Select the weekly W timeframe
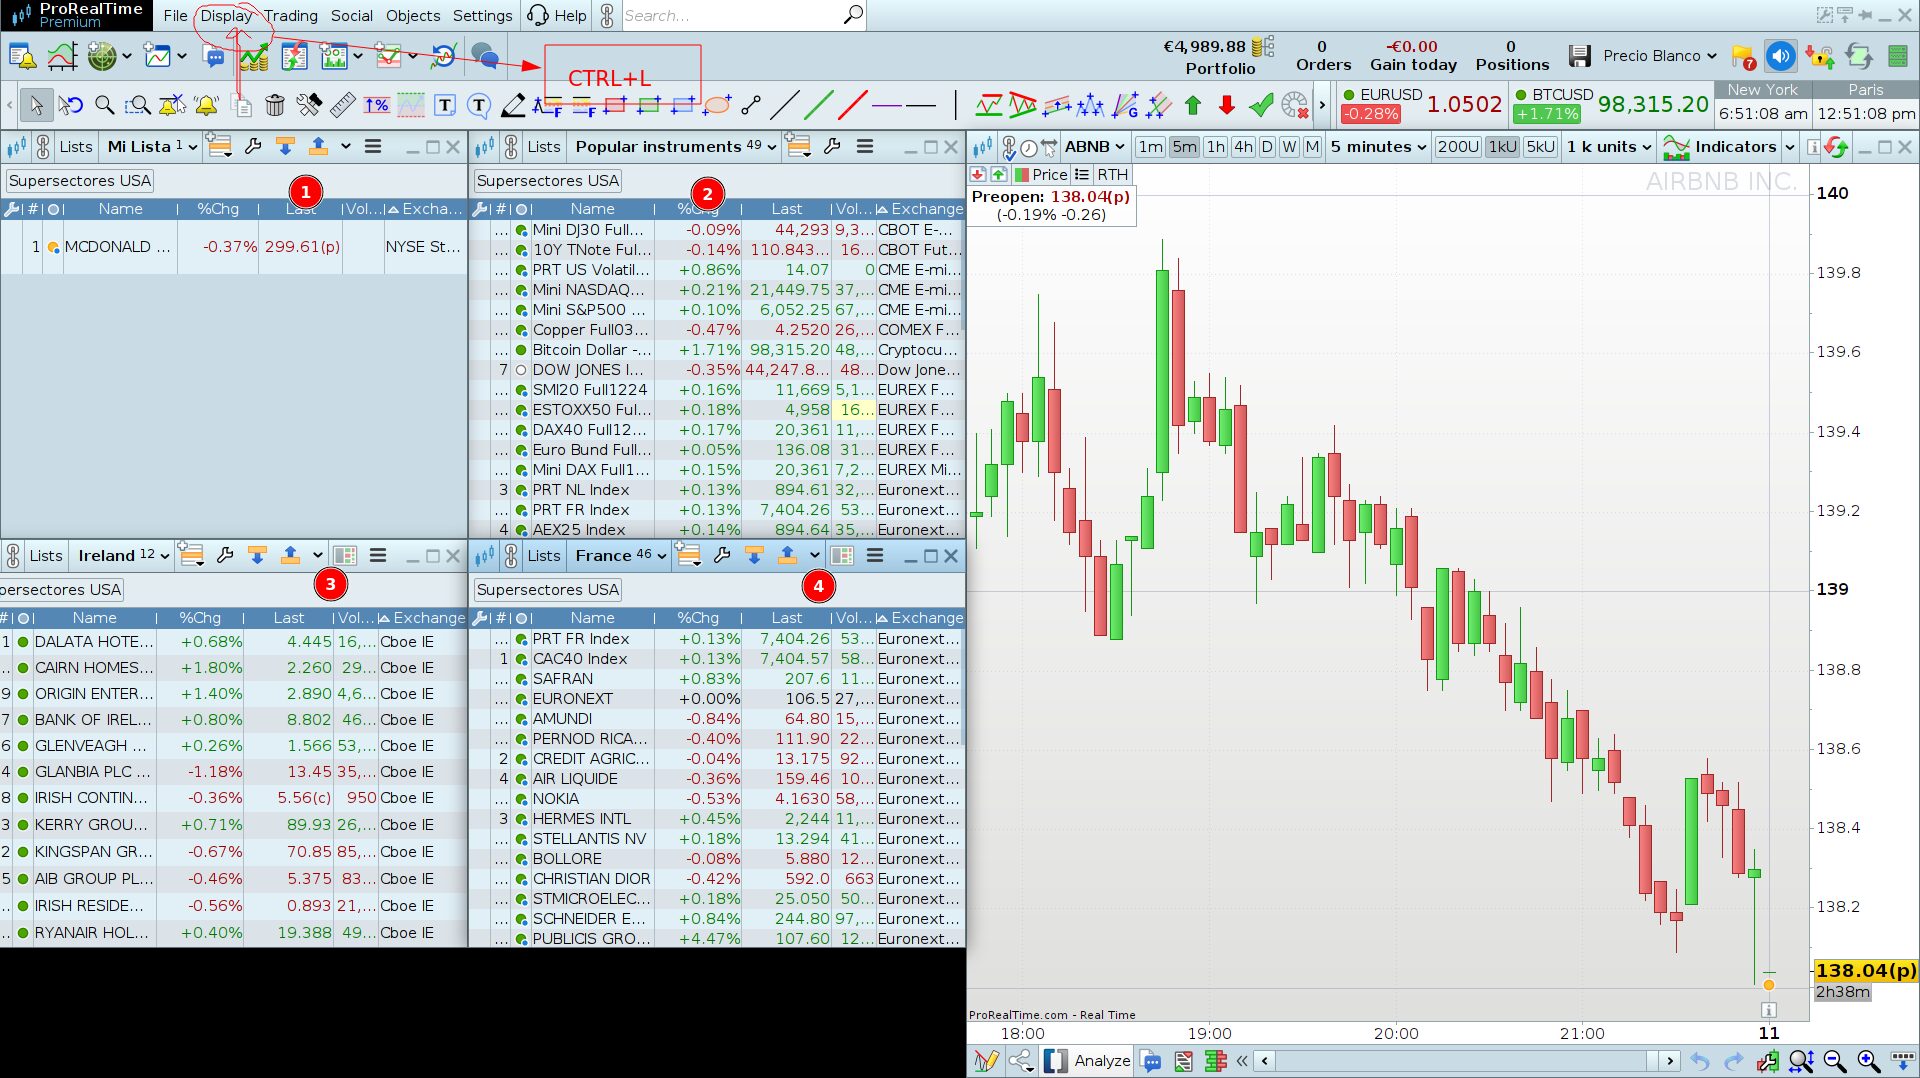Screen dimensions: 1920x1078 [1289, 147]
